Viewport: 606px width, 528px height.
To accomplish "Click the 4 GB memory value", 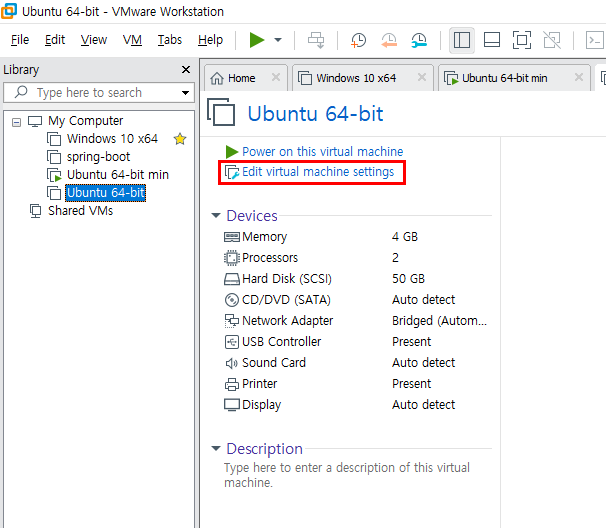I will (x=405, y=237).
